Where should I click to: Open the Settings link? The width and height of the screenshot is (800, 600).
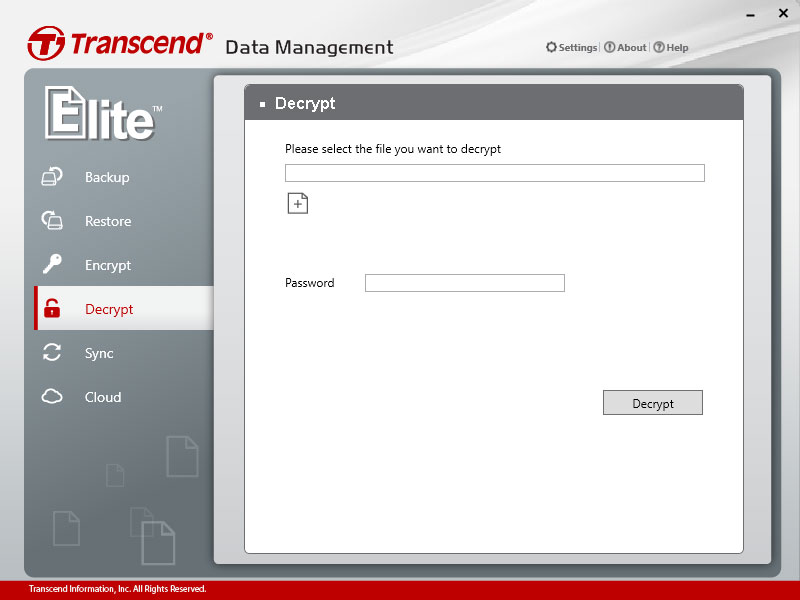click(578, 47)
